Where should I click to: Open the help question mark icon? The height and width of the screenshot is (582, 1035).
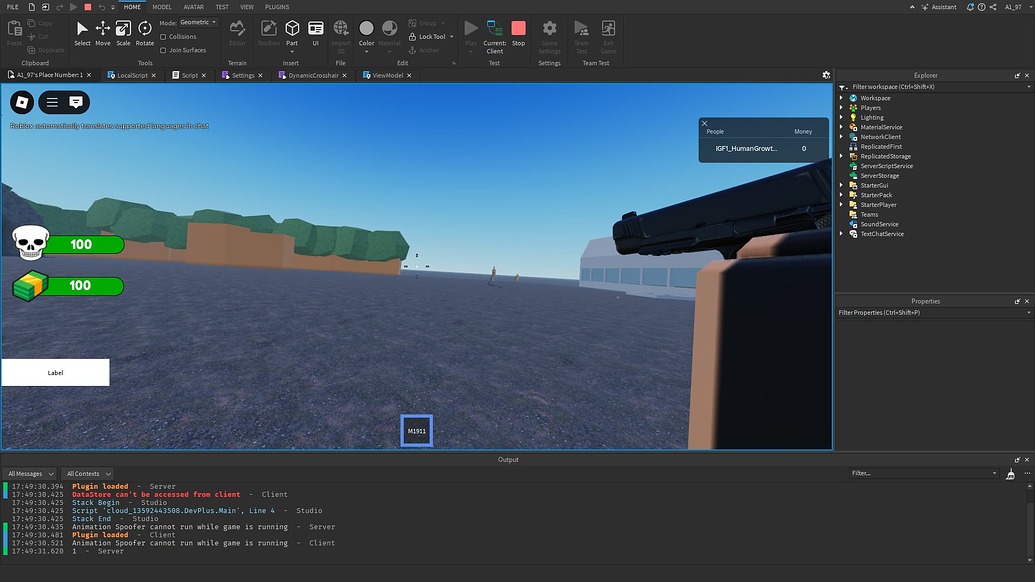[982, 7]
